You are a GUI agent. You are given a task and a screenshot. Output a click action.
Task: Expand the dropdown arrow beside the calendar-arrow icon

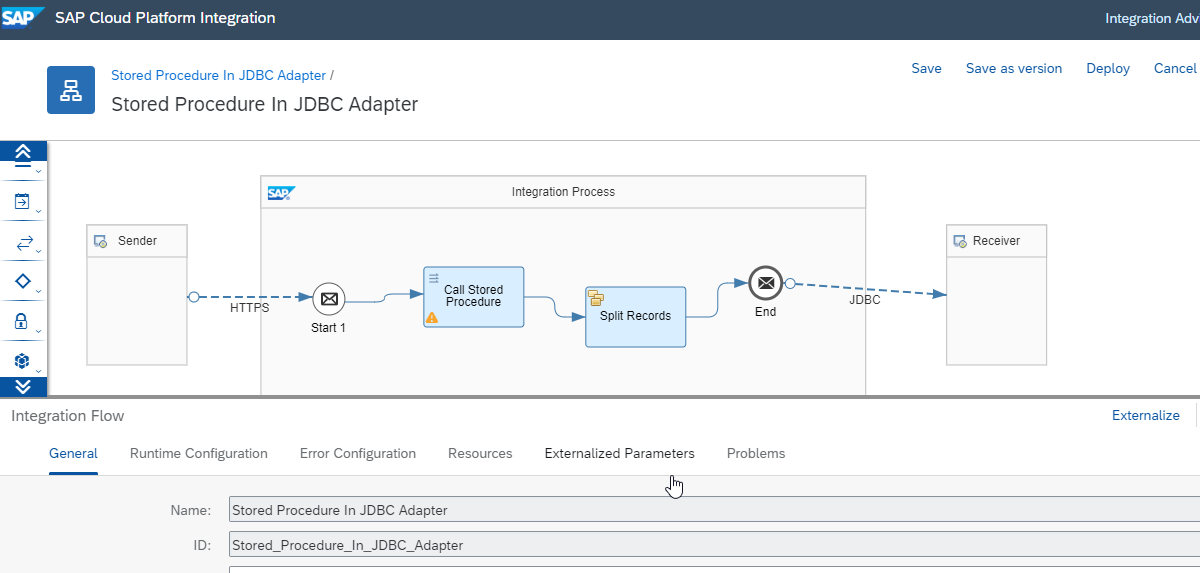39,211
